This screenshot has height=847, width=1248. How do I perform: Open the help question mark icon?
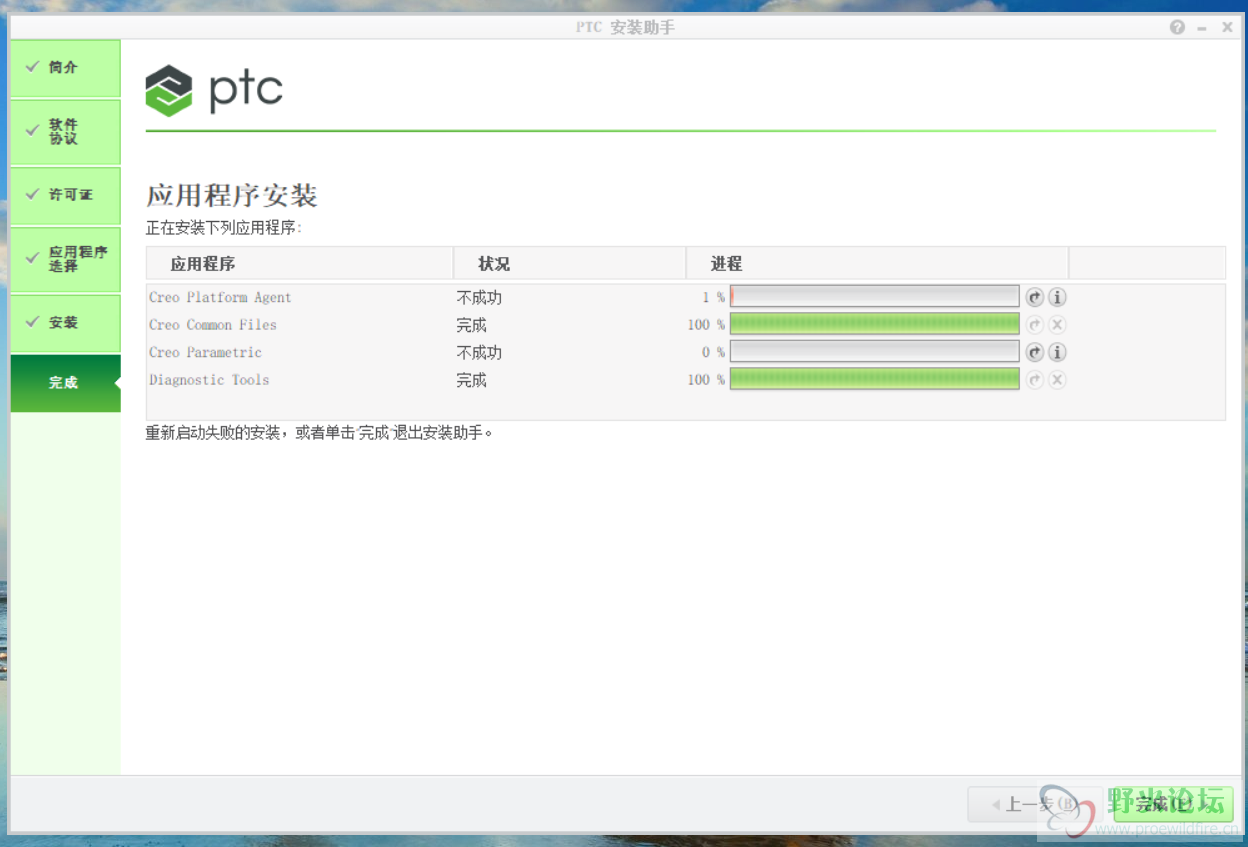pyautogui.click(x=1177, y=27)
